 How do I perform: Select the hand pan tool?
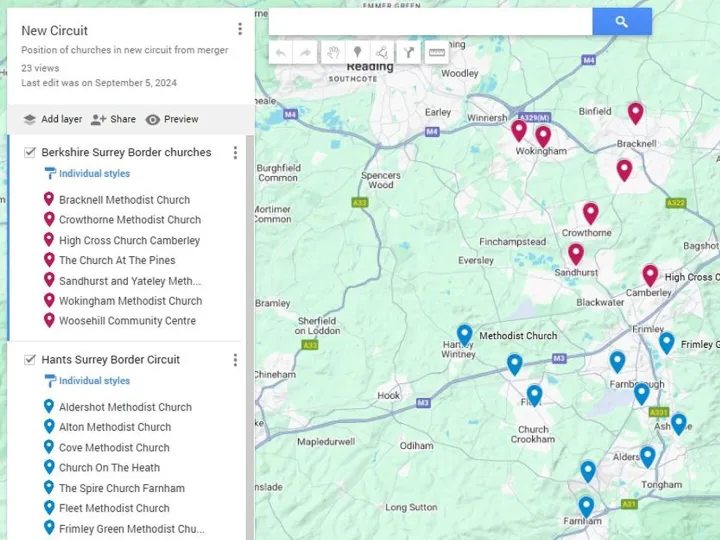pyautogui.click(x=332, y=53)
